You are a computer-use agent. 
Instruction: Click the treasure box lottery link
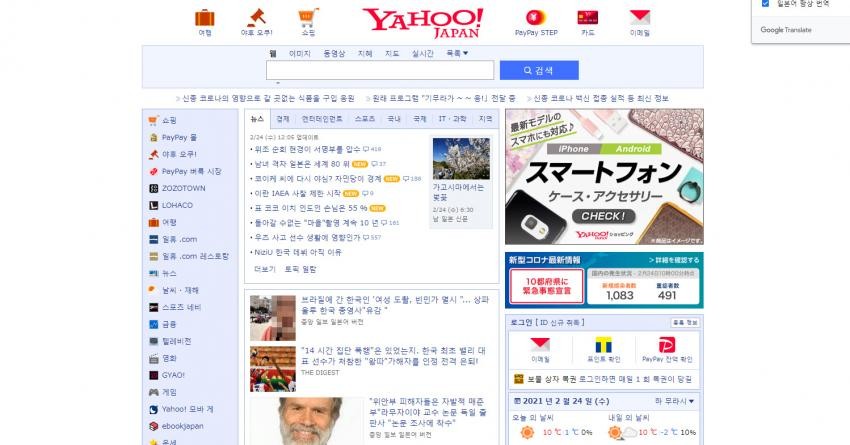pos(609,379)
